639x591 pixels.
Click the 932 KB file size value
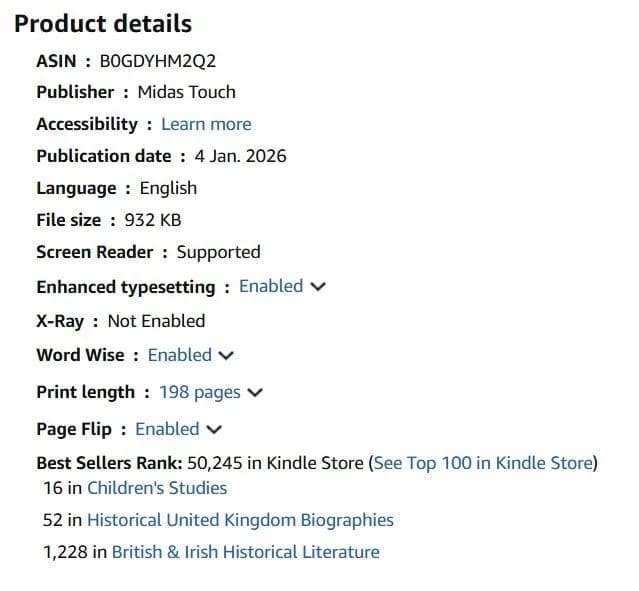[x=153, y=220]
